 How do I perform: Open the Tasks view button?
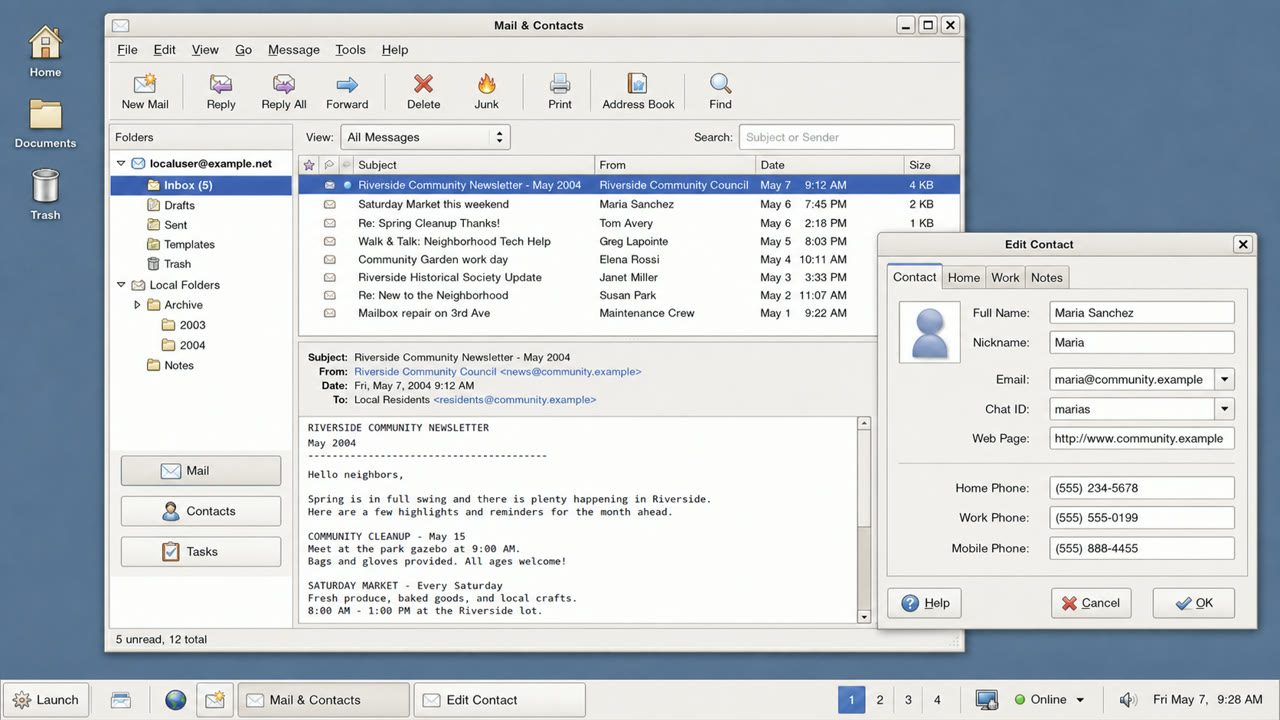[x=201, y=551]
